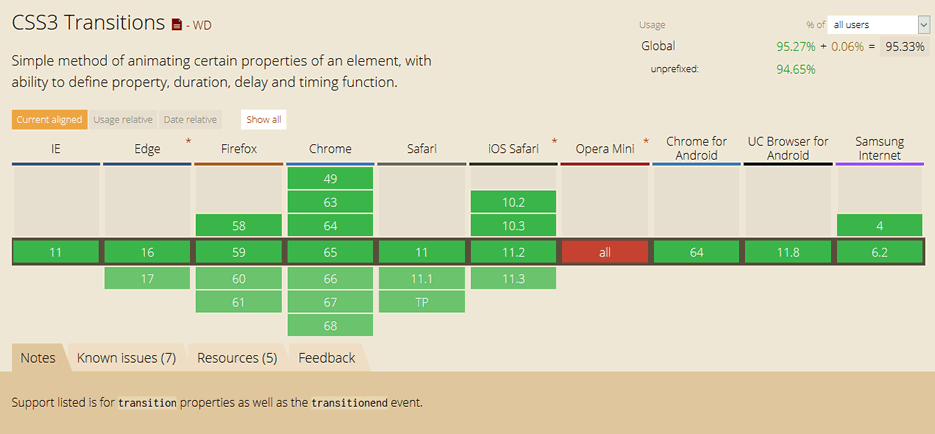Switch to Usage relative view
Viewport: 935px width, 434px height.
click(x=123, y=119)
